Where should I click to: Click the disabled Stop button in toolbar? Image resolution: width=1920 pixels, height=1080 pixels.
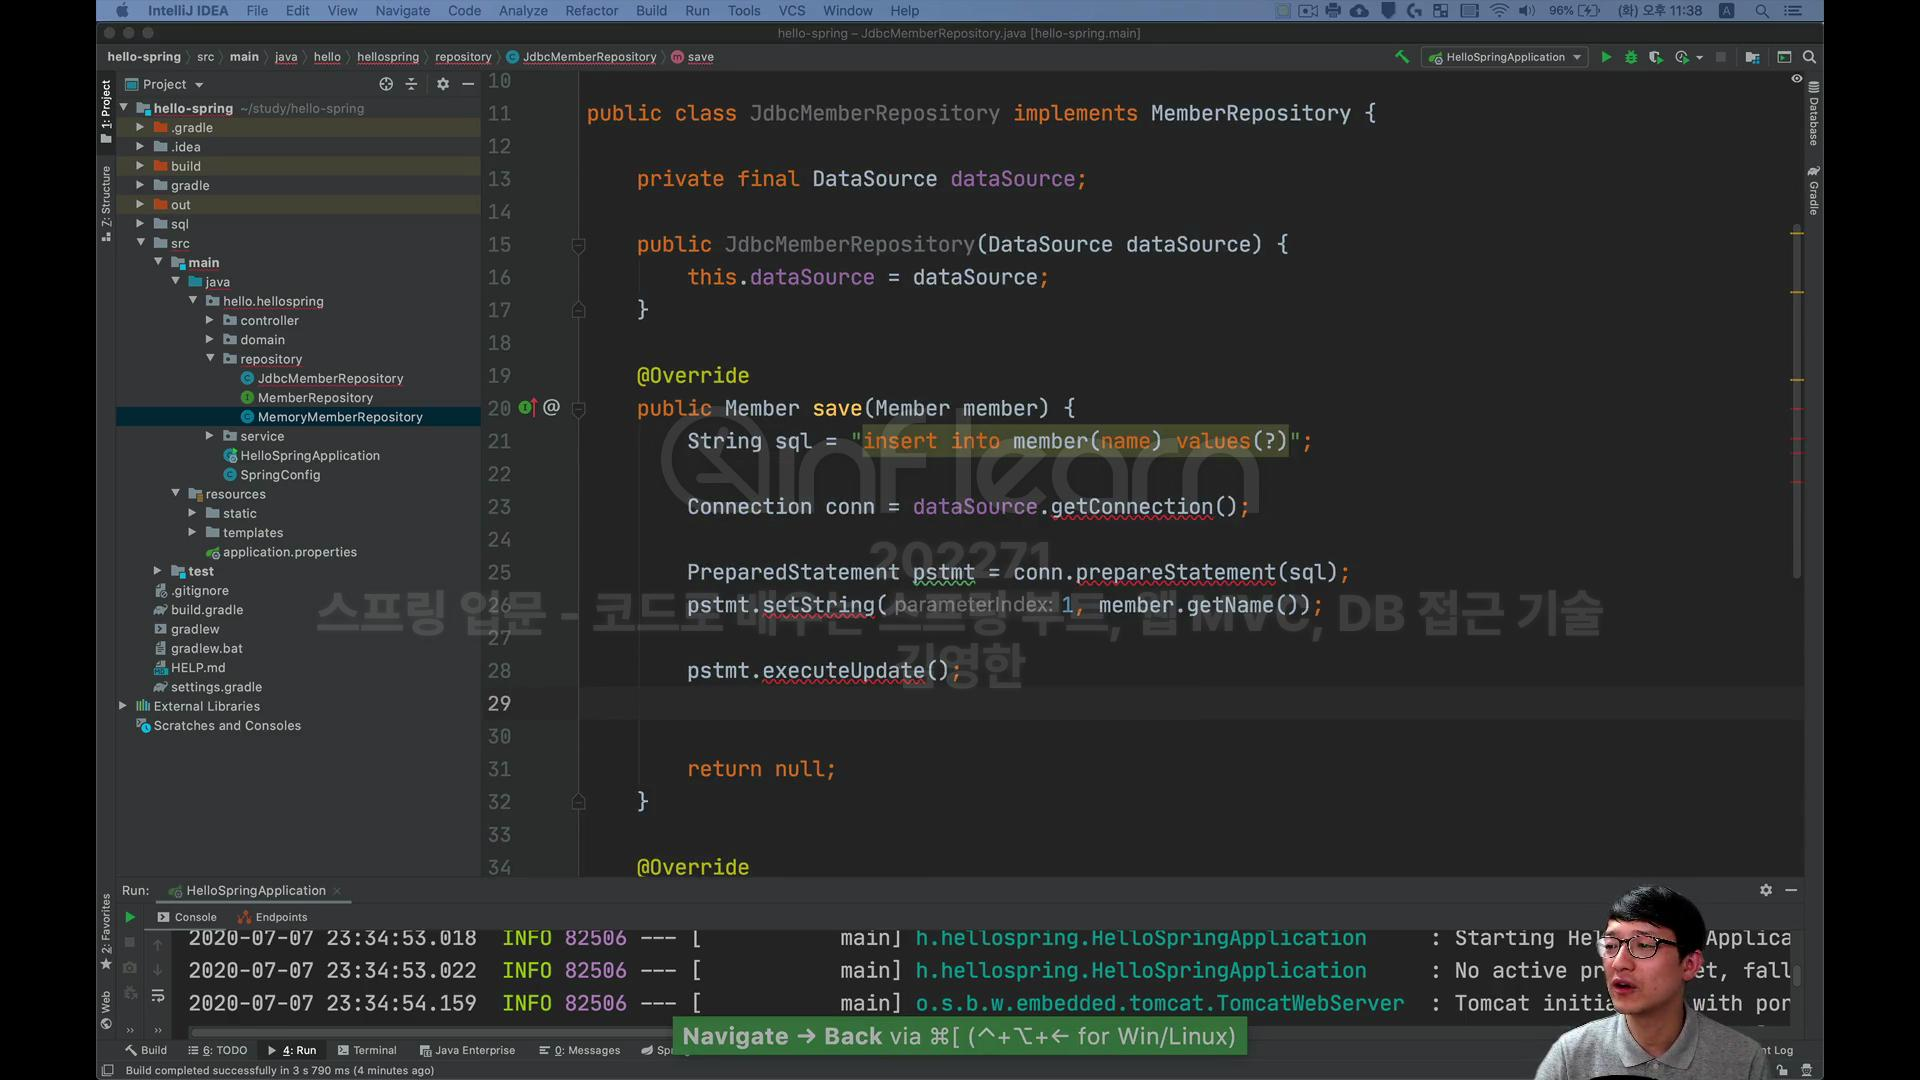pos(1721,57)
